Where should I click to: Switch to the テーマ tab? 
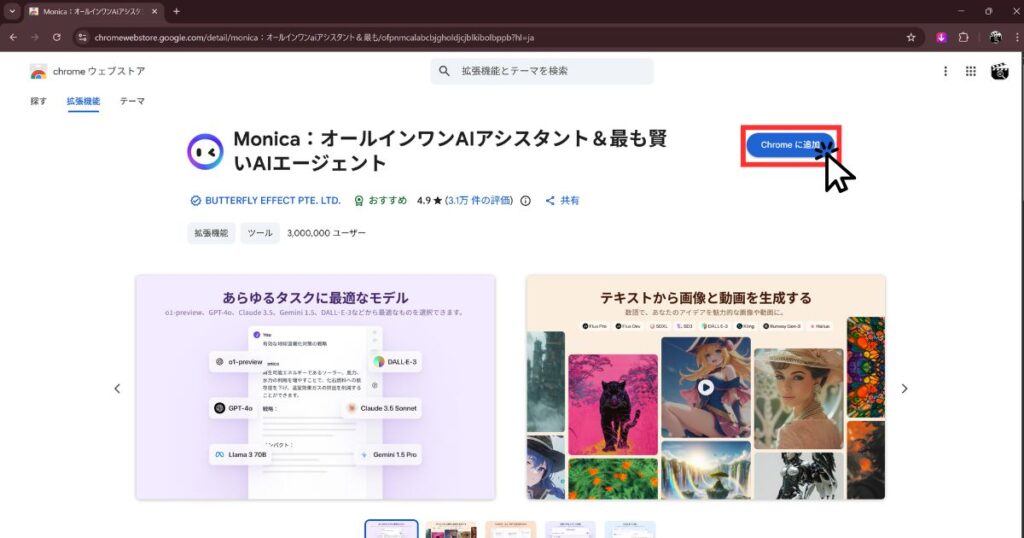(132, 101)
